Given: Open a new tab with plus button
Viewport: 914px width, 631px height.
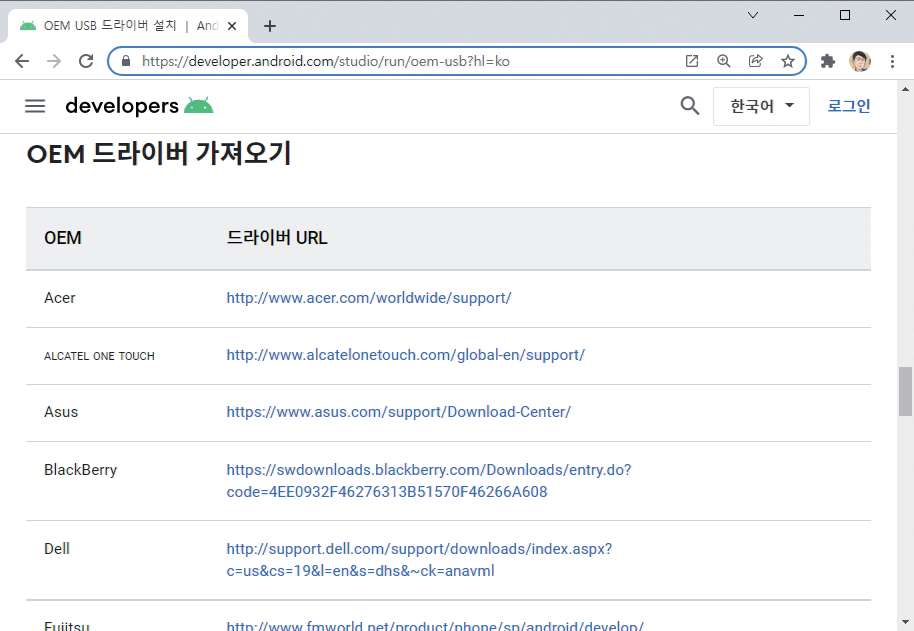Looking at the screenshot, I should pos(269,26).
